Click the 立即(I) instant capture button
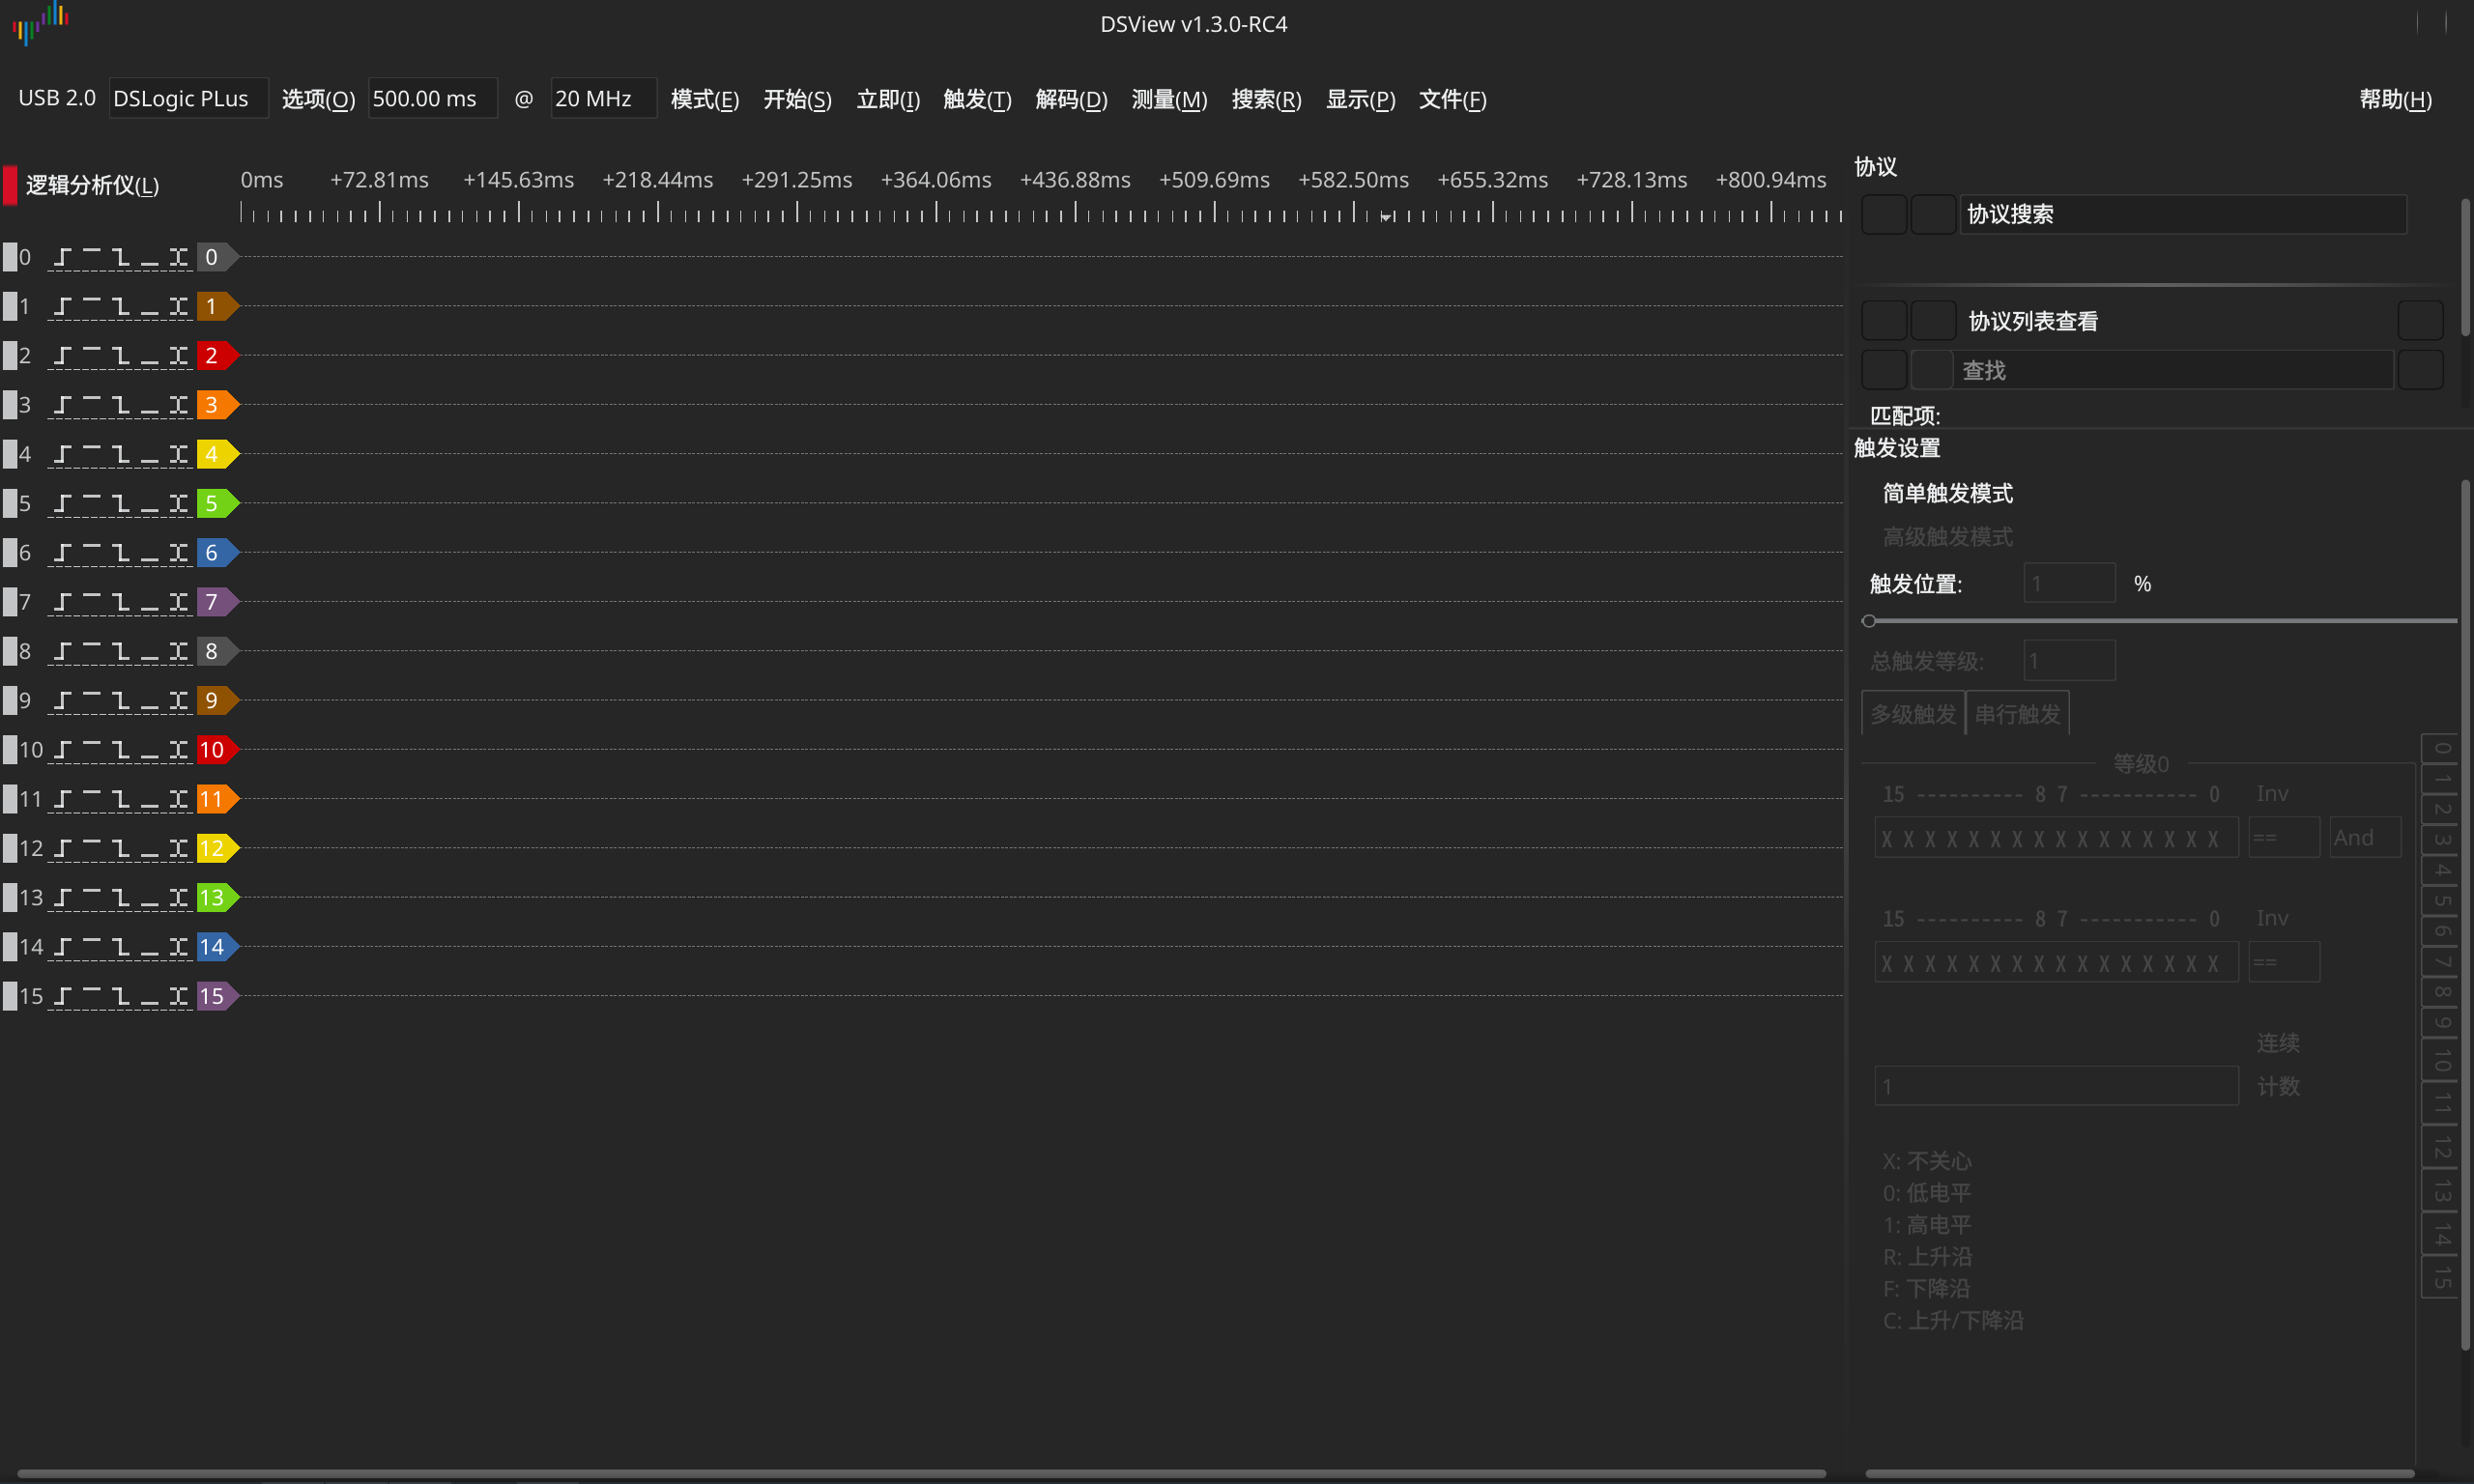Image resolution: width=2474 pixels, height=1484 pixels. coord(888,99)
